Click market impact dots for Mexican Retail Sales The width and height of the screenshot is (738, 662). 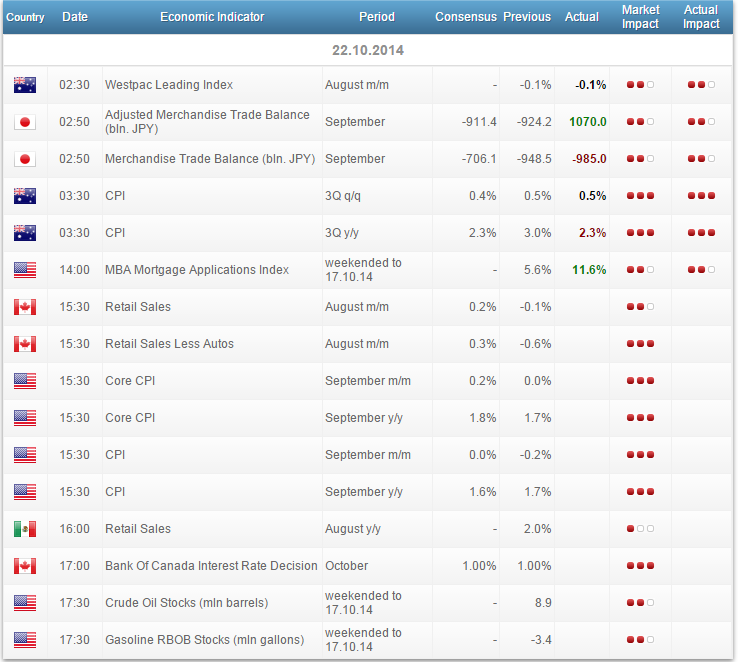pos(640,529)
